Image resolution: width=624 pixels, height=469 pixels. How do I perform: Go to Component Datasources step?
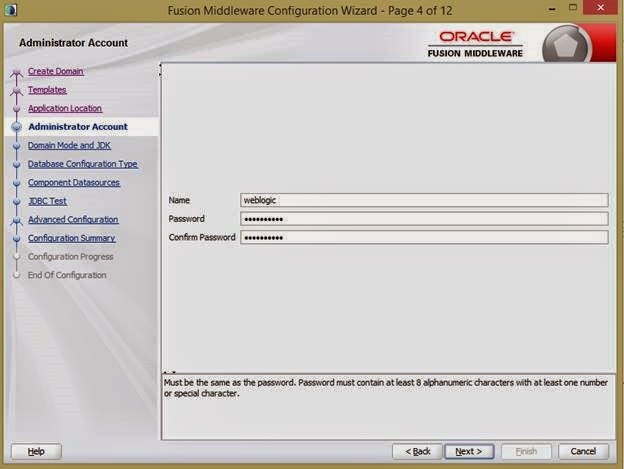pos(74,182)
